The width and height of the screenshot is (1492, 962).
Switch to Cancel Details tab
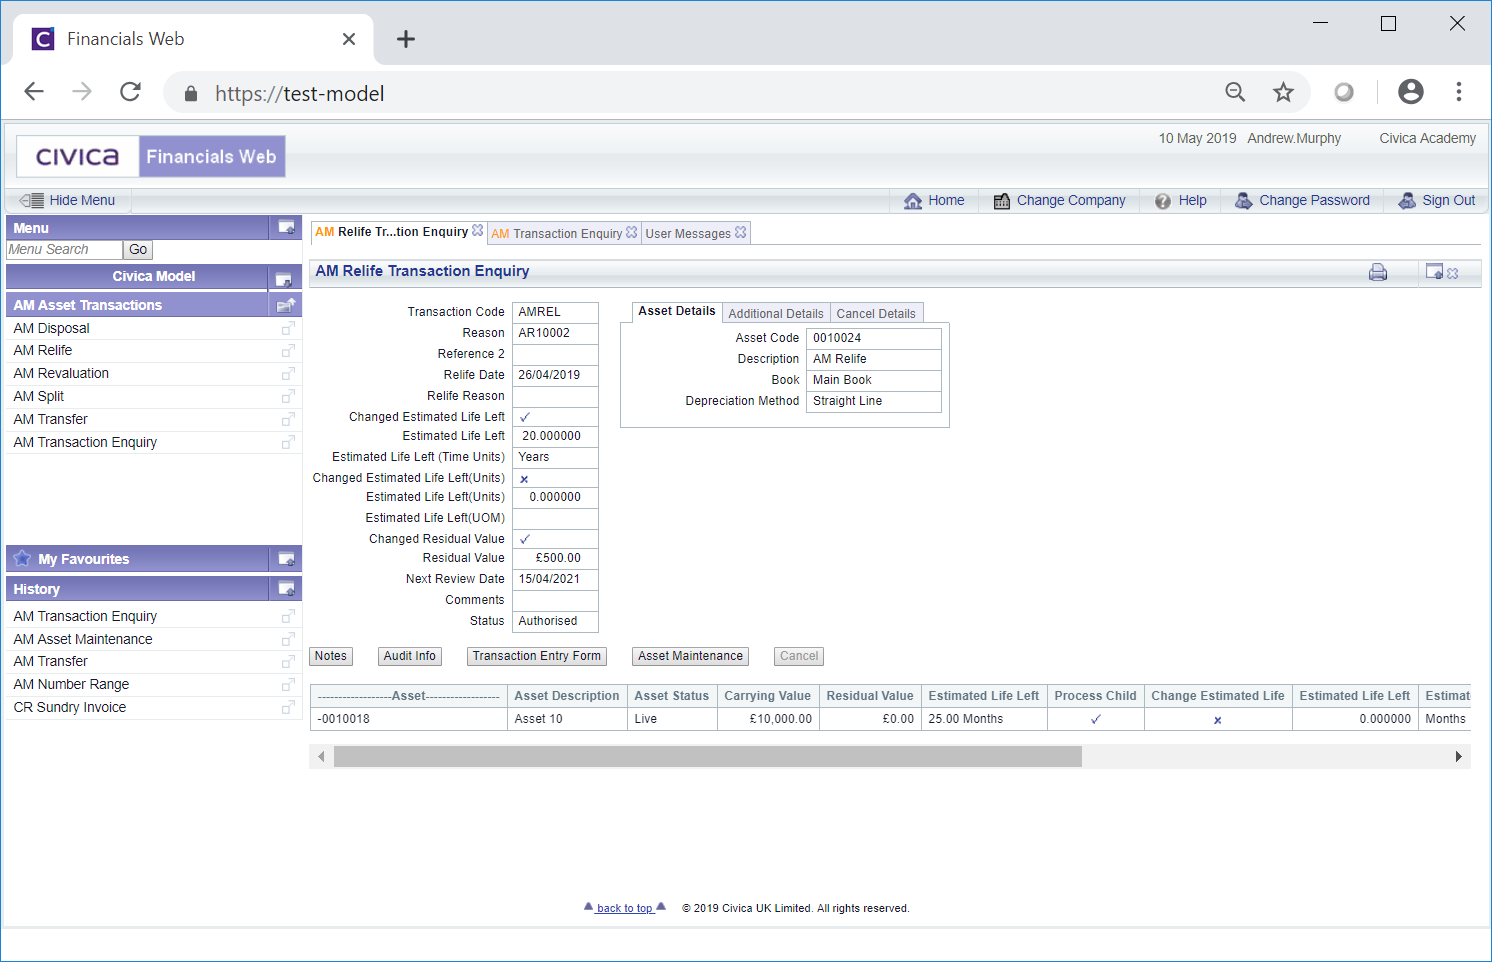click(876, 313)
